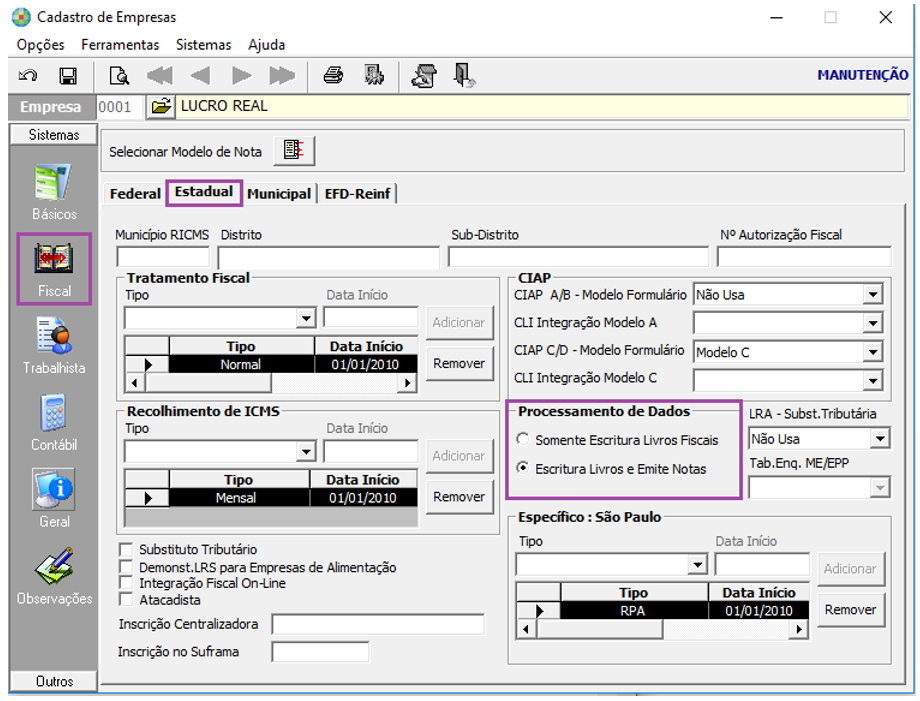Open the Ajuda menu
920x701 pixels.
tap(266, 45)
